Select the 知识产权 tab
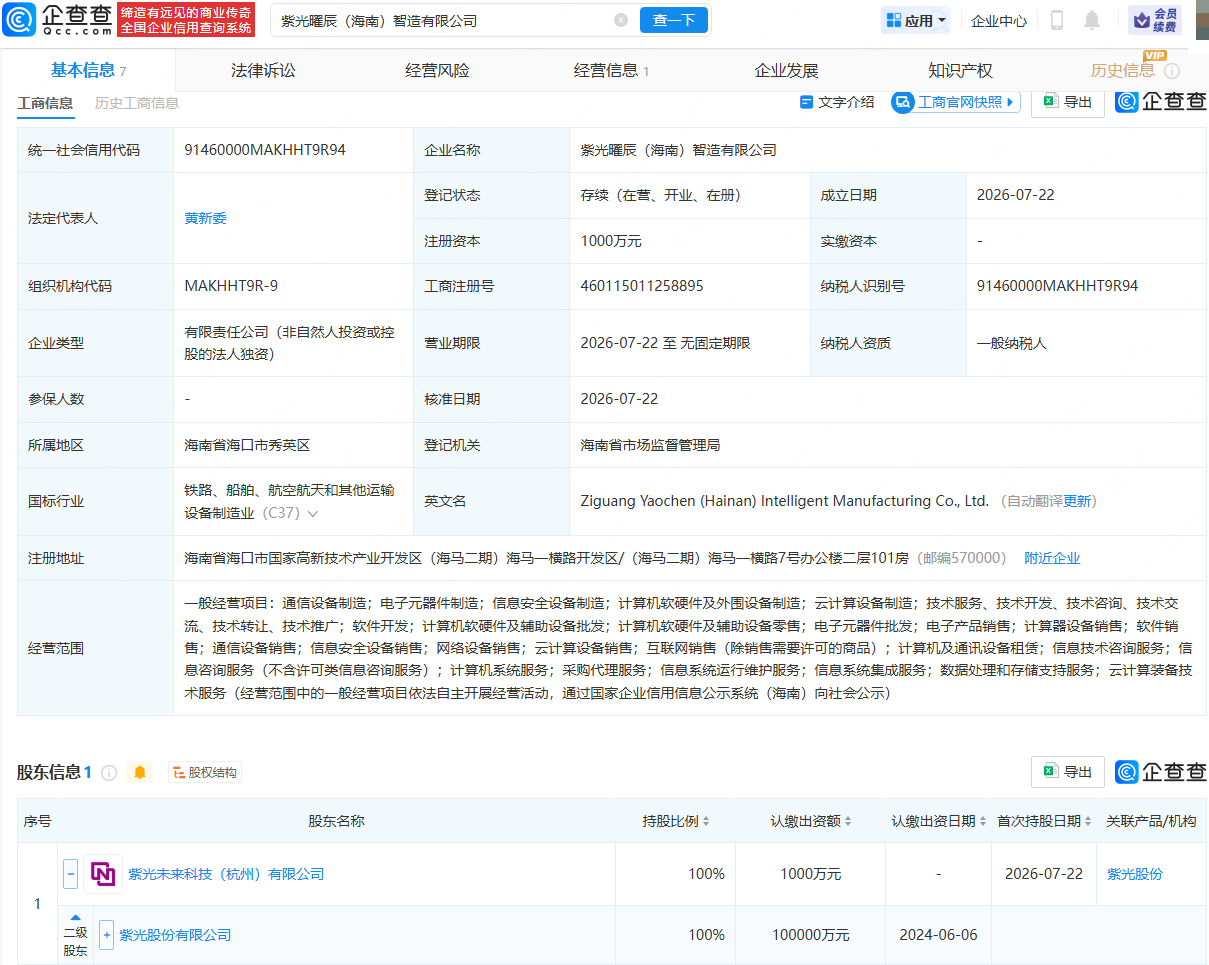This screenshot has height=965, width=1209. [x=960, y=70]
